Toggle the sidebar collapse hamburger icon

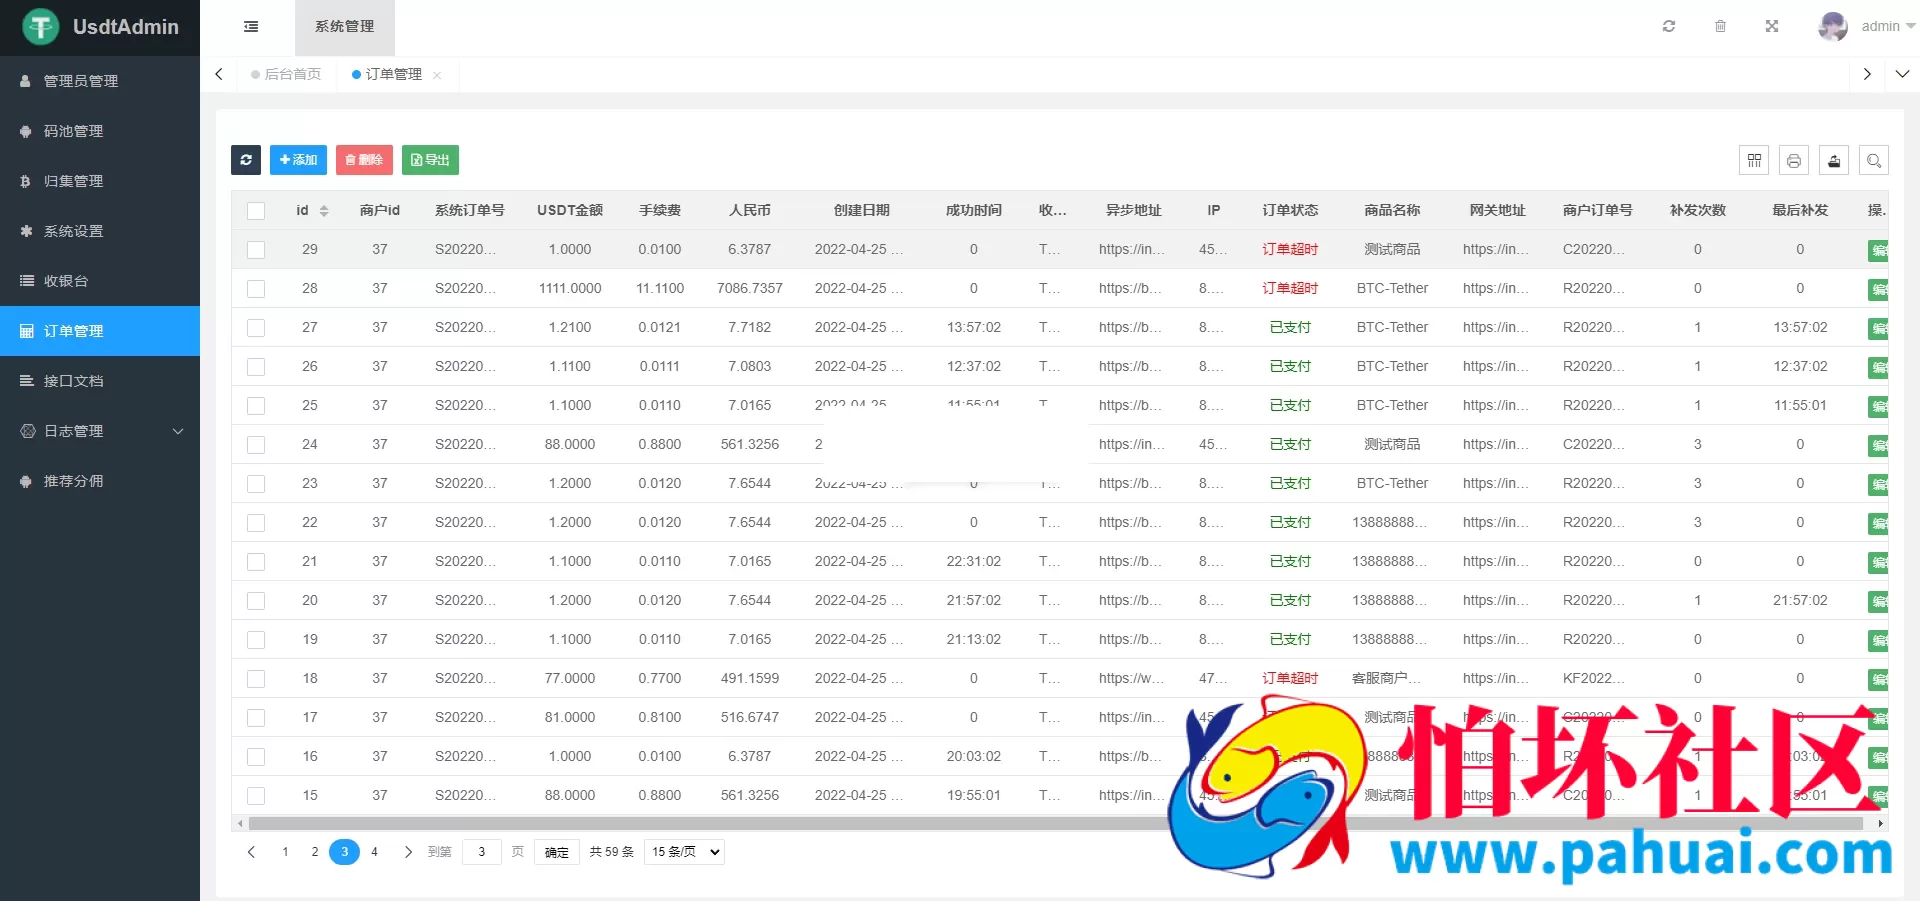251,27
